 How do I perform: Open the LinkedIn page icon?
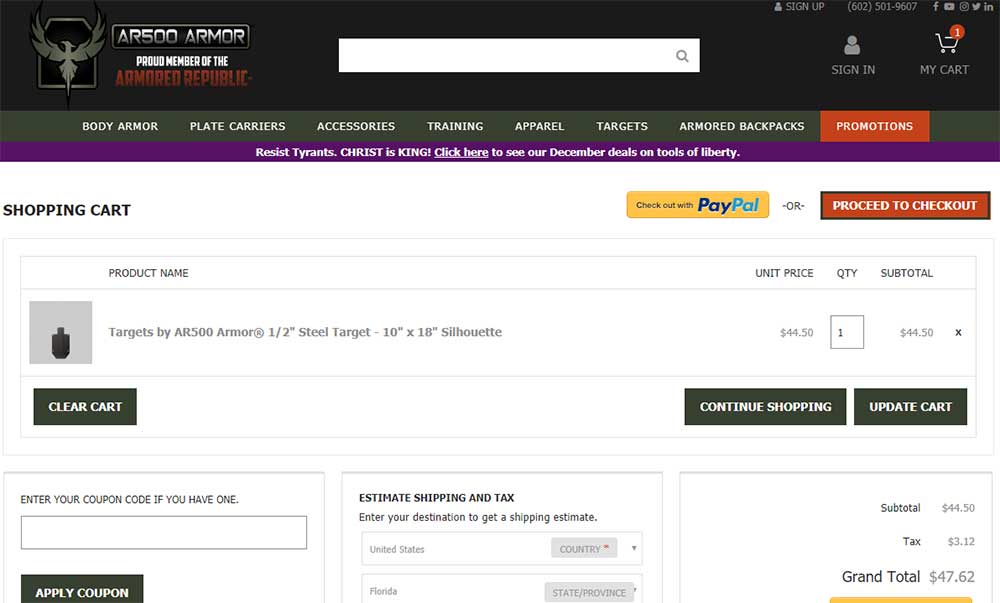pos(989,7)
